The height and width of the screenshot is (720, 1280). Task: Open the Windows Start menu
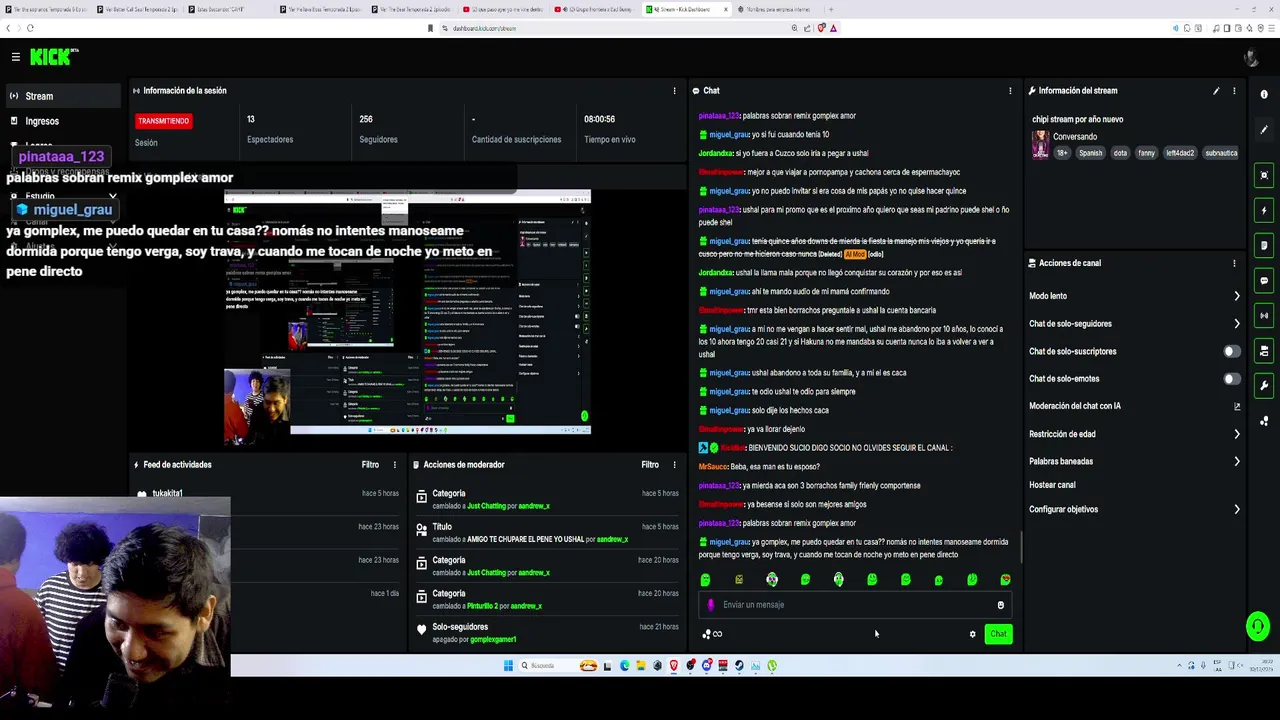tap(508, 666)
